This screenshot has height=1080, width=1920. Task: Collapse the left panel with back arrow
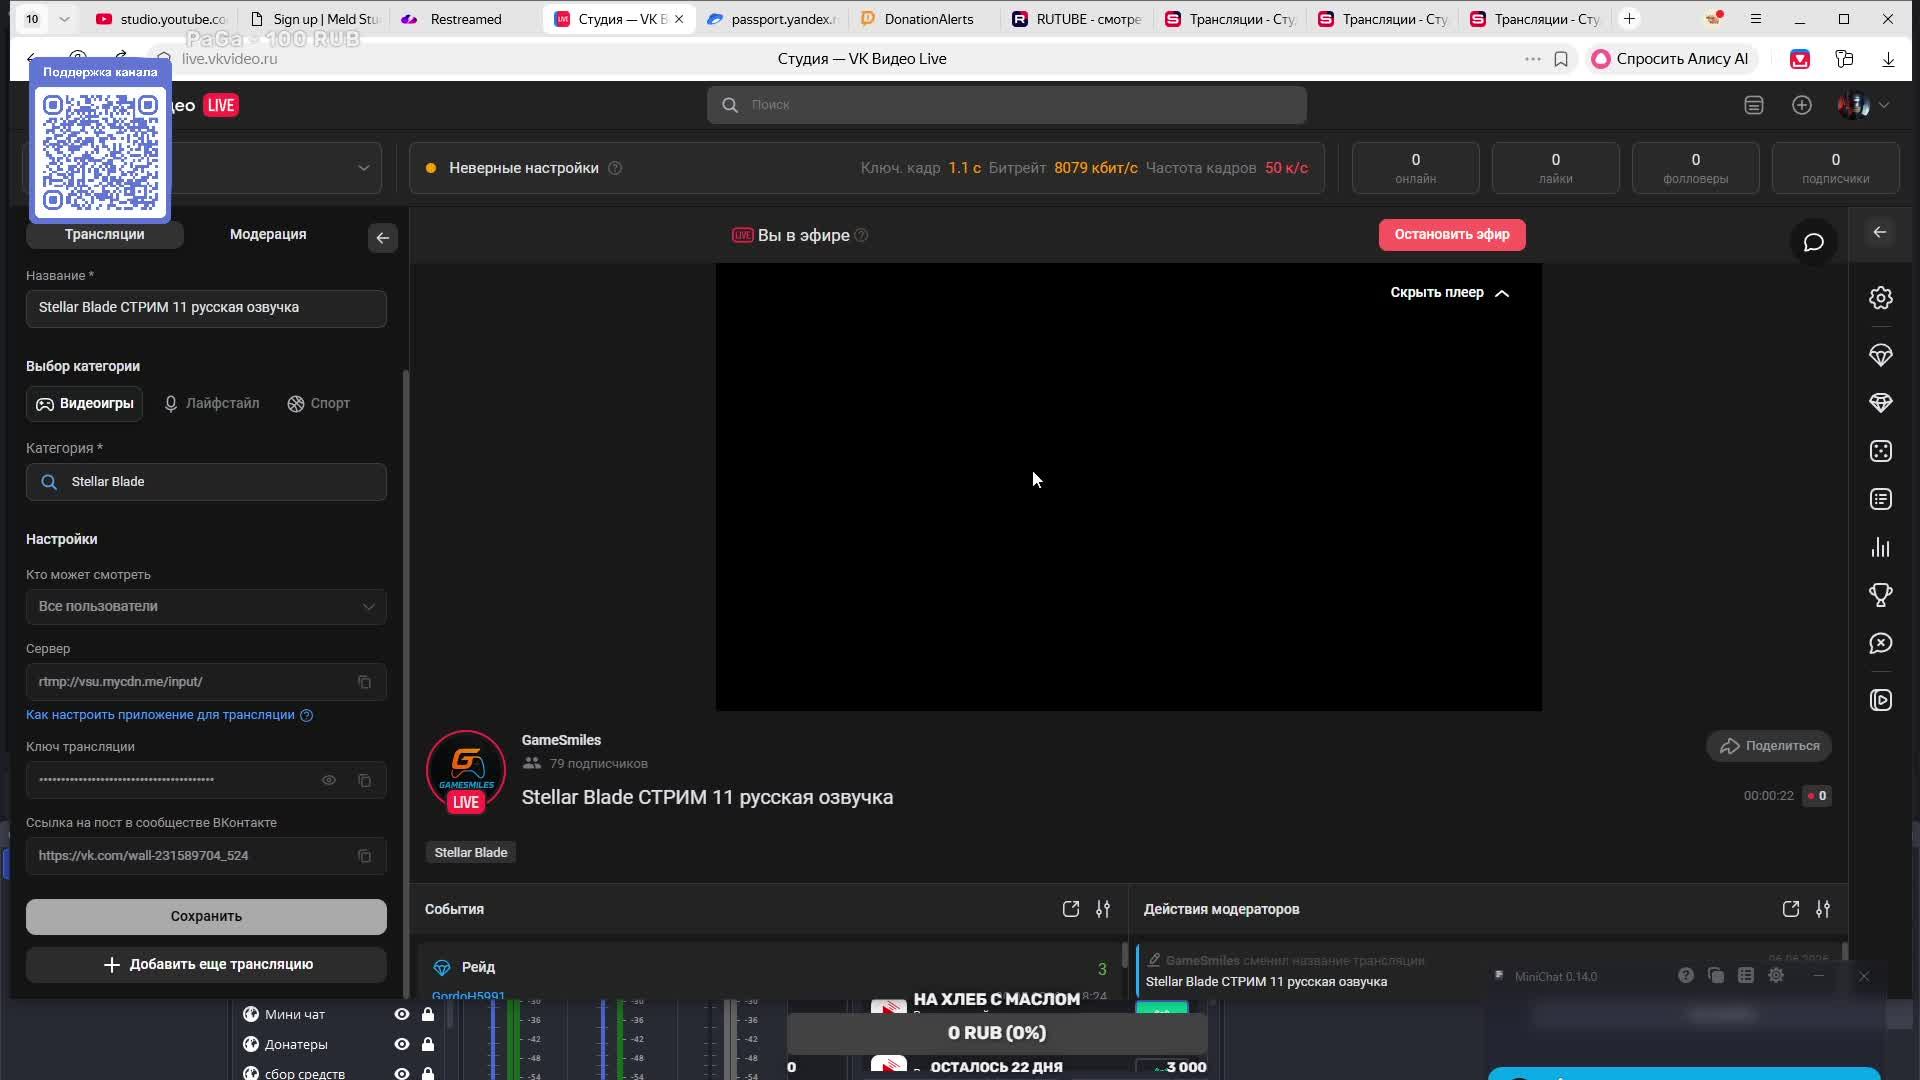coord(382,238)
